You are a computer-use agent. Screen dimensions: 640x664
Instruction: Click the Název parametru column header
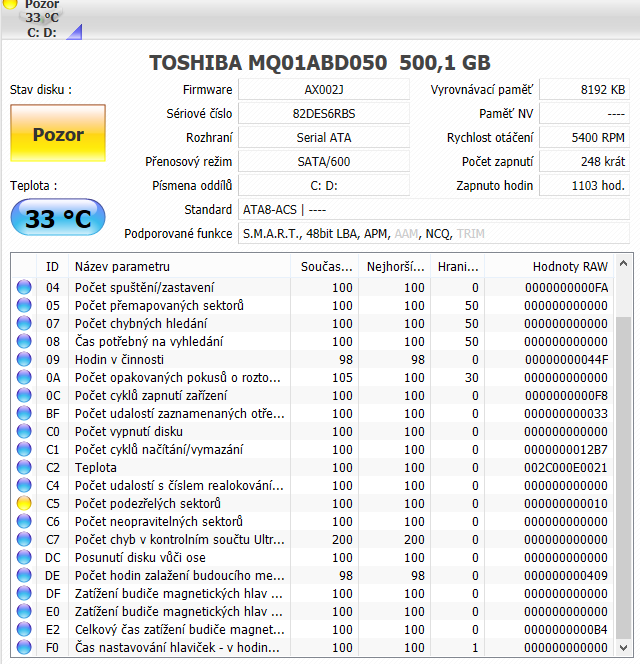click(x=180, y=266)
